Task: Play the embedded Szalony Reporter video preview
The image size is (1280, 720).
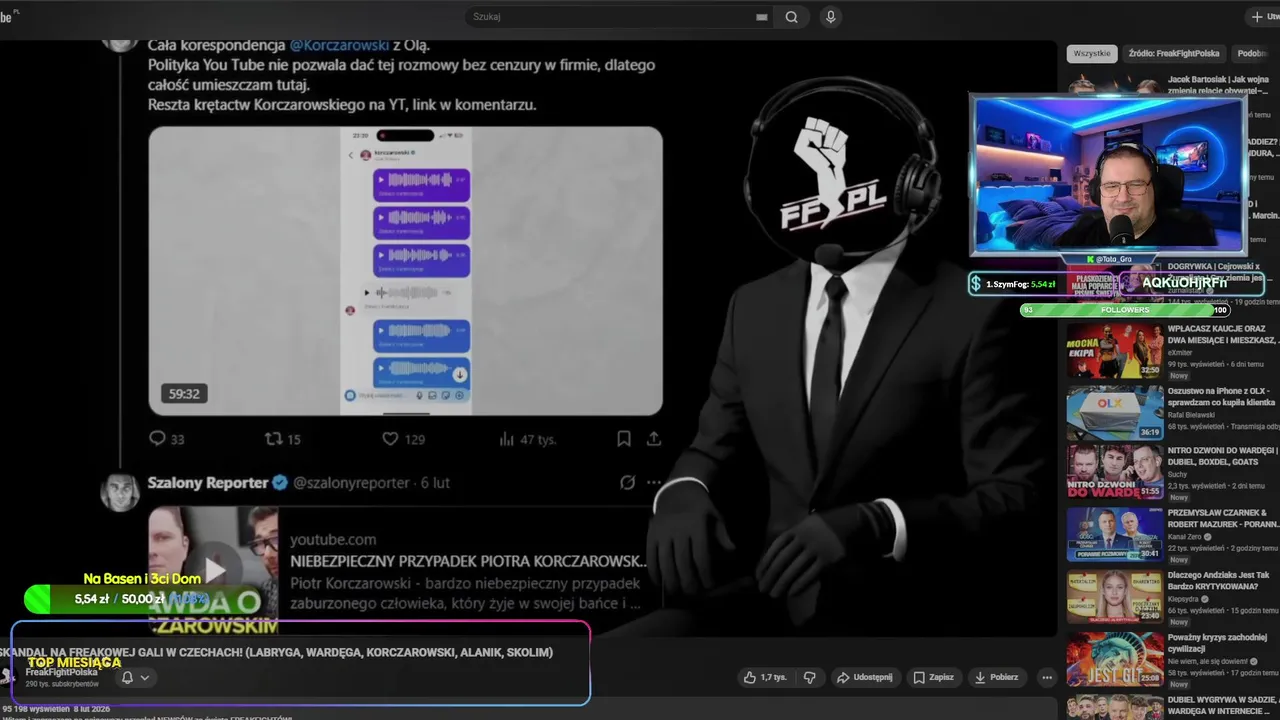Action: (x=213, y=568)
